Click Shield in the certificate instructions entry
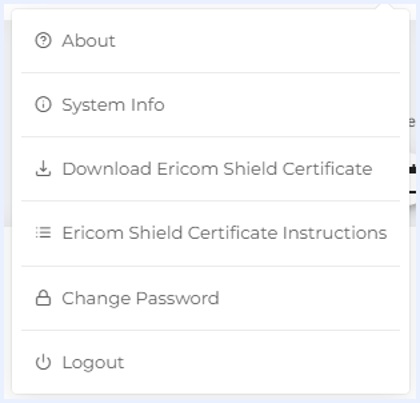Image resolution: width=420 pixels, height=403 pixels. click(155, 233)
